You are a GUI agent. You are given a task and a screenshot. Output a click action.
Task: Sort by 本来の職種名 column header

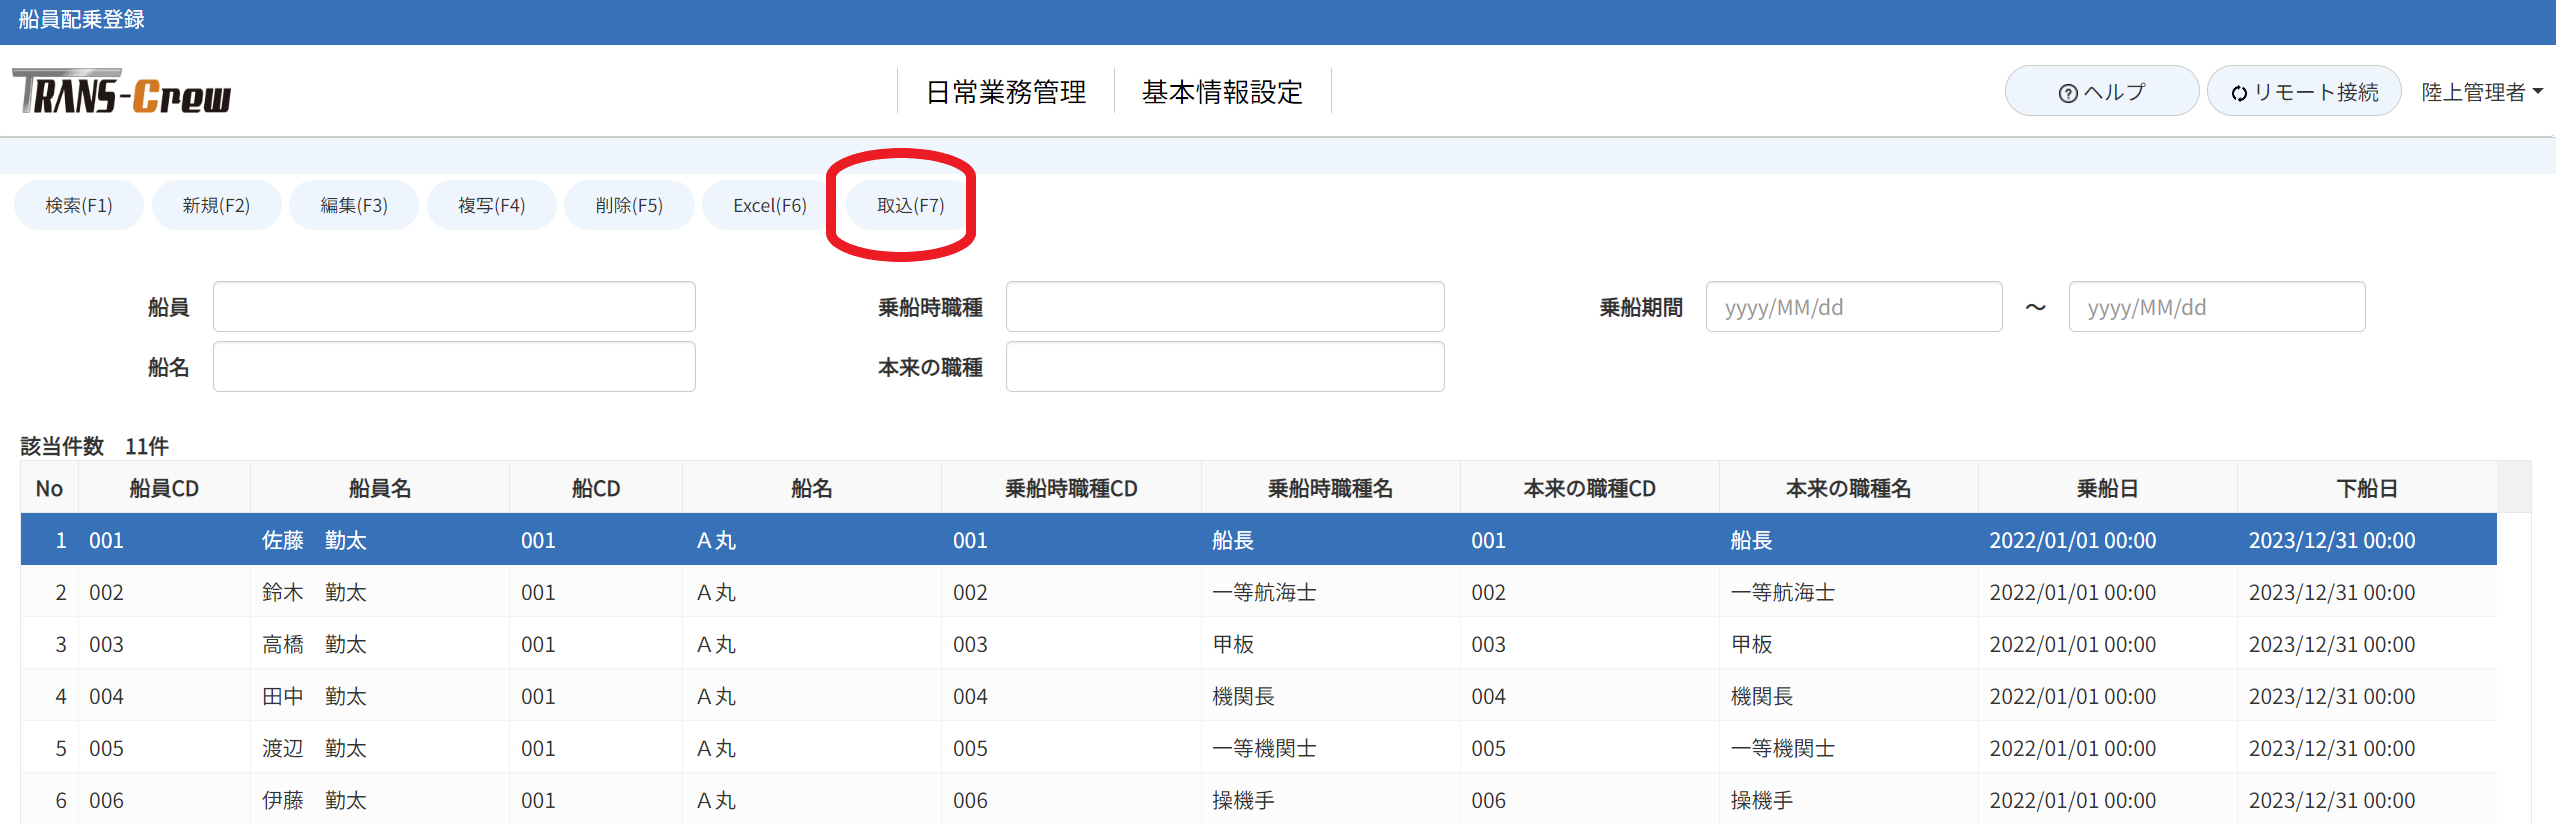(1848, 488)
